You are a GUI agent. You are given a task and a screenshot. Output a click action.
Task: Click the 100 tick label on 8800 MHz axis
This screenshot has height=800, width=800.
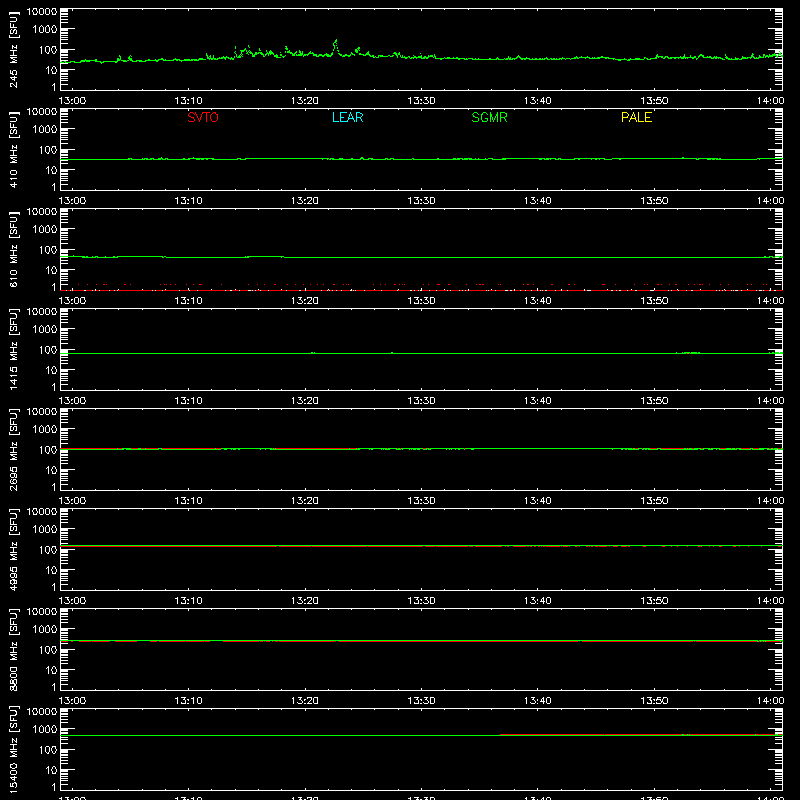pyautogui.click(x=48, y=649)
